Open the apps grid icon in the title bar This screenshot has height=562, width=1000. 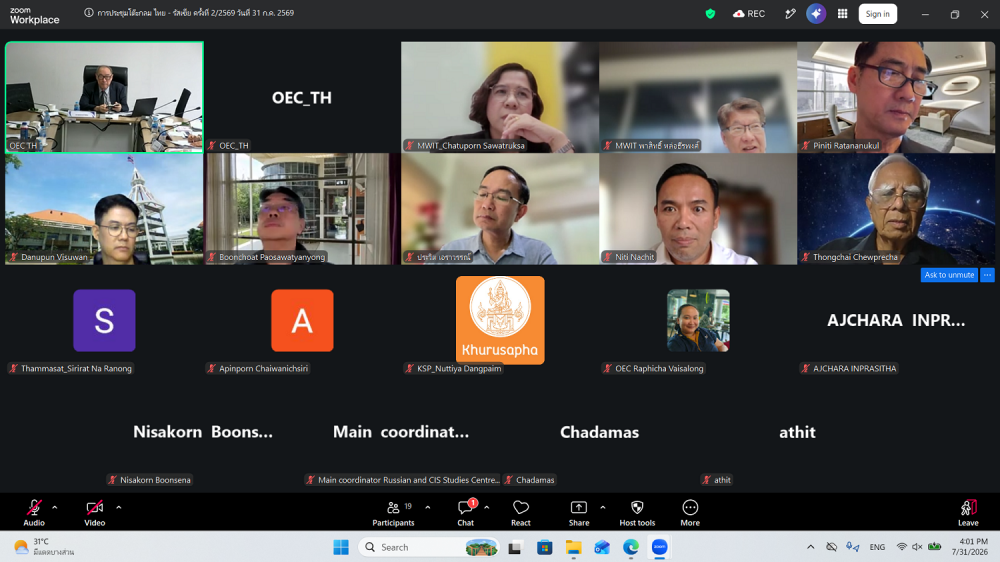pyautogui.click(x=842, y=14)
